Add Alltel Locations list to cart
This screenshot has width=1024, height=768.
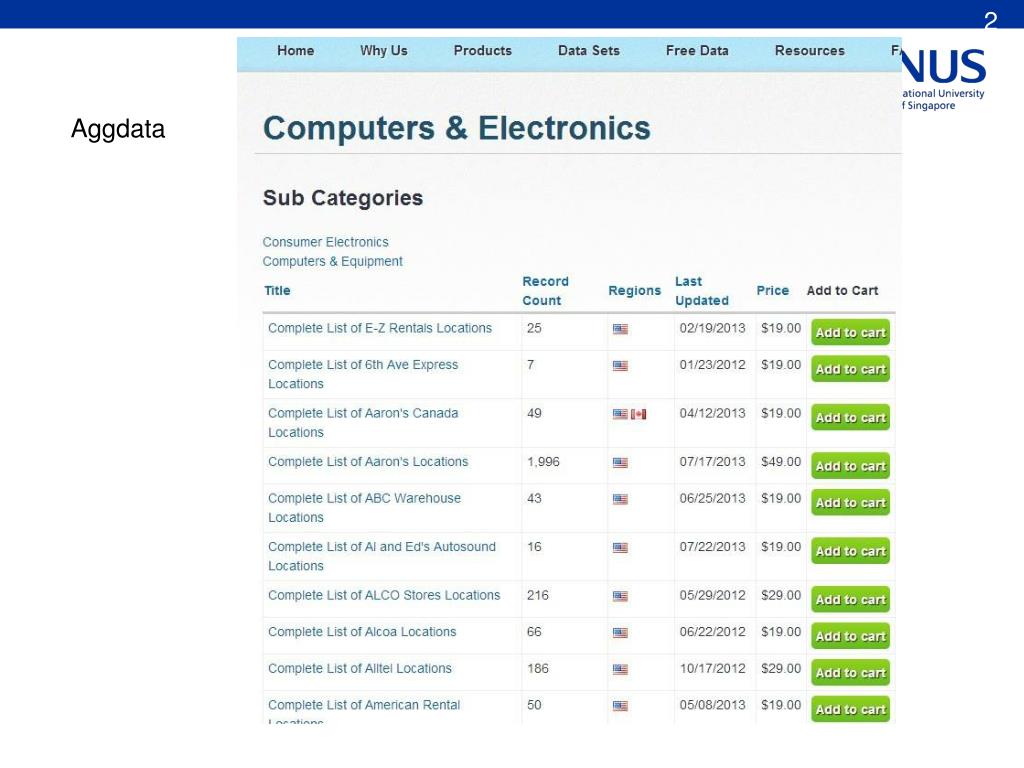850,672
